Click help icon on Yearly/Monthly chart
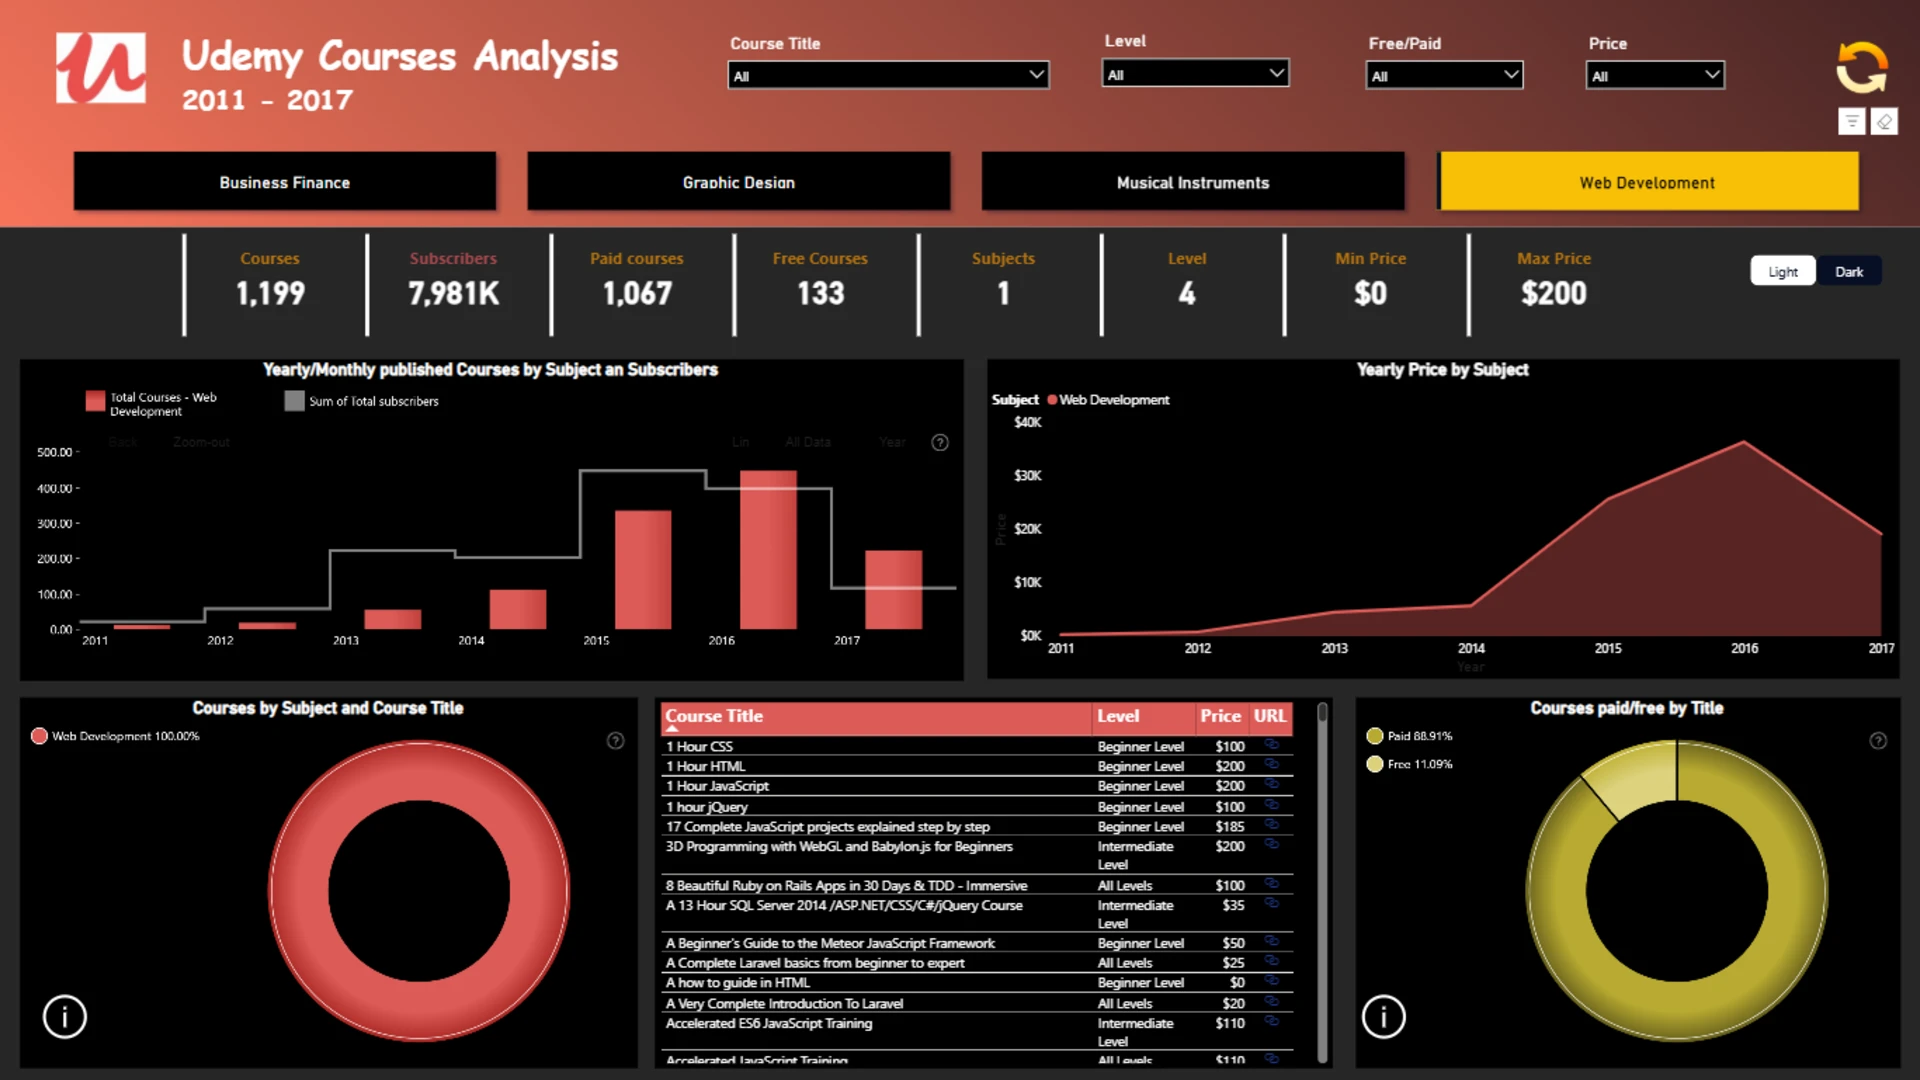This screenshot has width=1920, height=1080. pyautogui.click(x=940, y=442)
